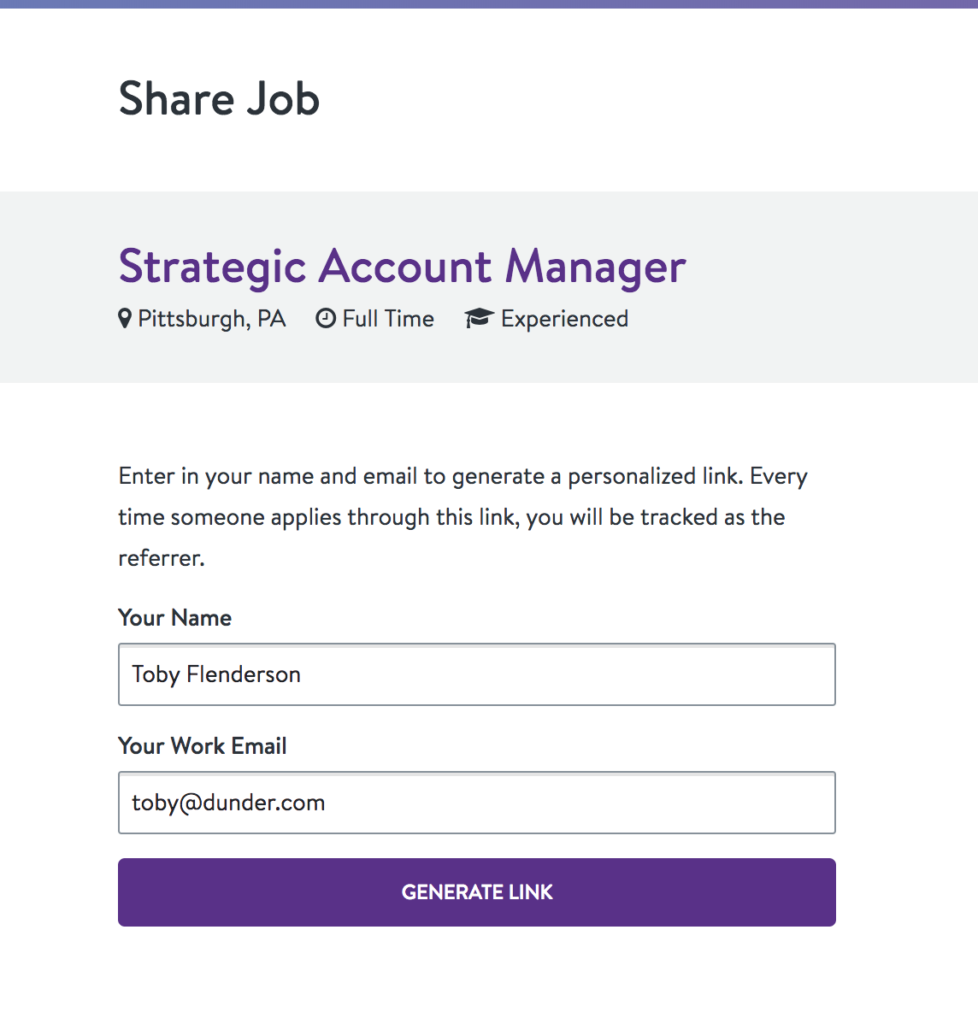Click the Your Work Email field label
The height and width of the screenshot is (1024, 978).
point(202,746)
